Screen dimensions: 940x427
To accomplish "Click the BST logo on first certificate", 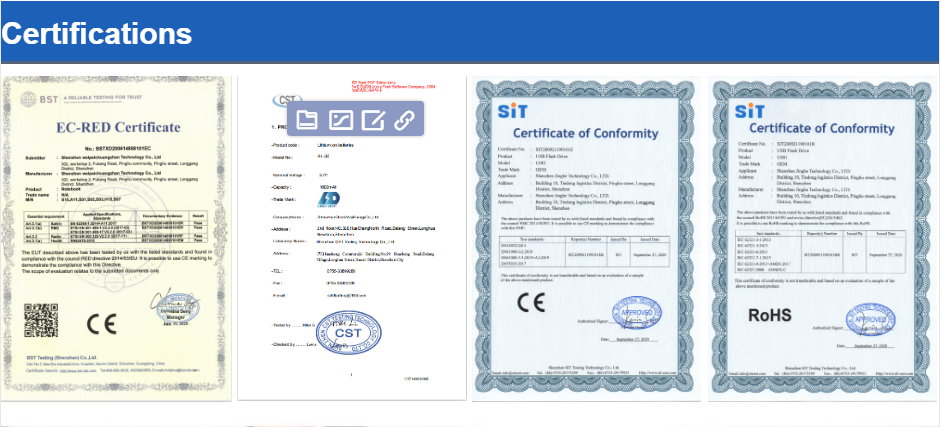I will click(x=38, y=99).
